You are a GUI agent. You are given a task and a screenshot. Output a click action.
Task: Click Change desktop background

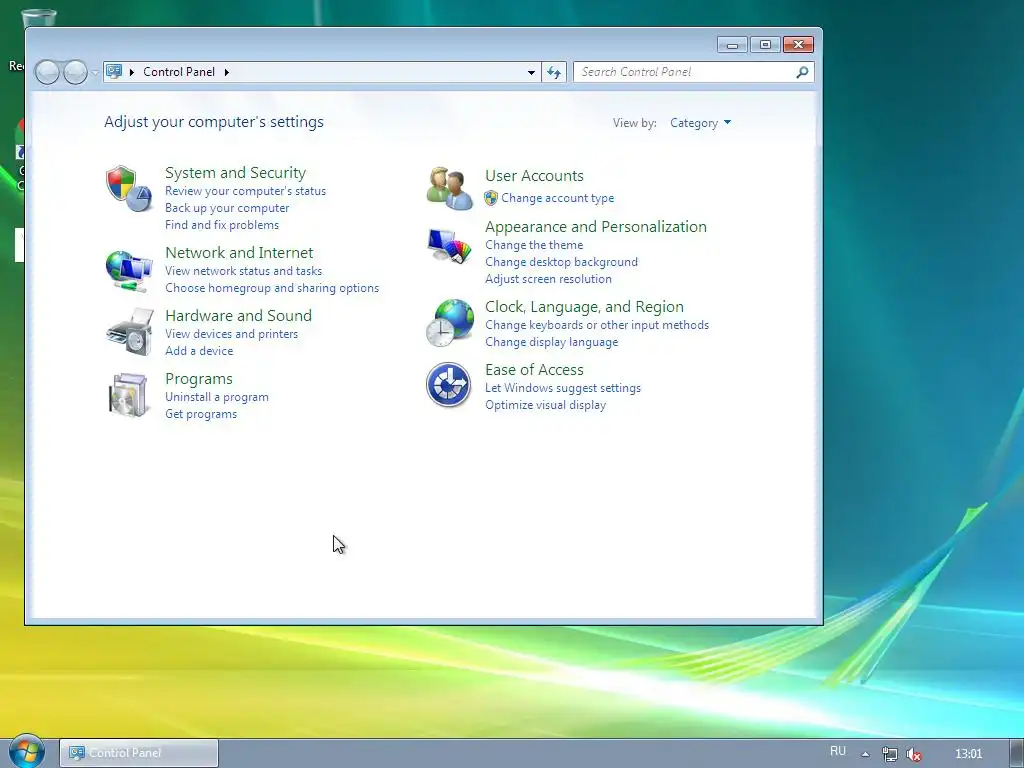(561, 262)
